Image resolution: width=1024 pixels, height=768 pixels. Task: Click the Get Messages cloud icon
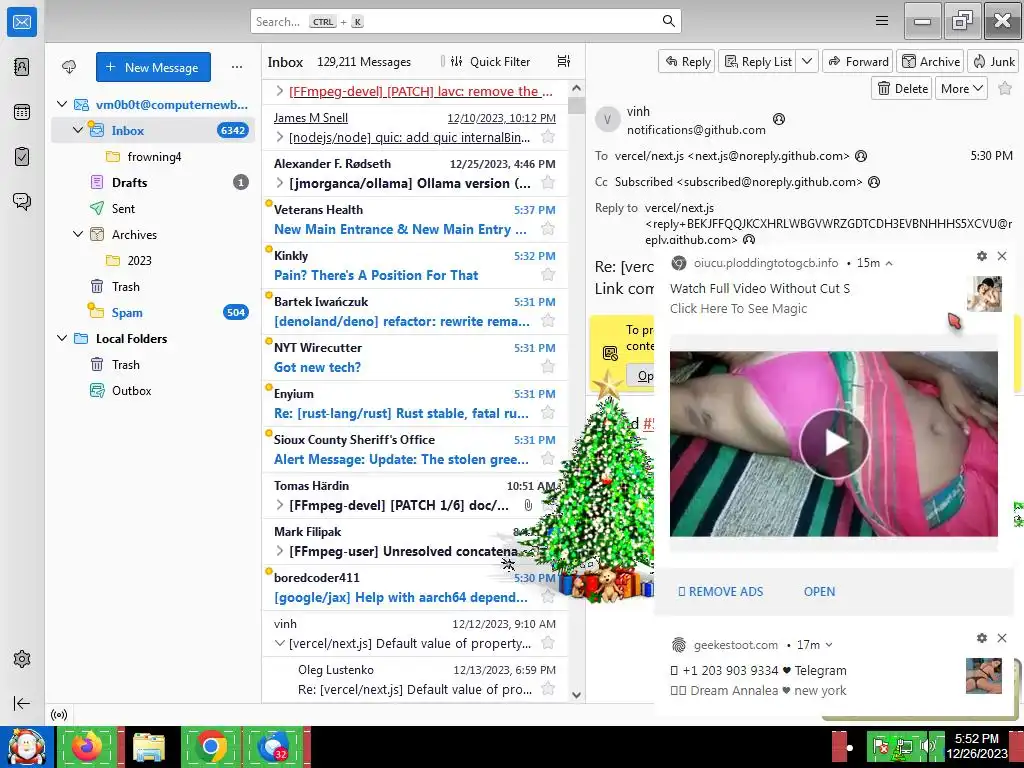click(x=69, y=67)
